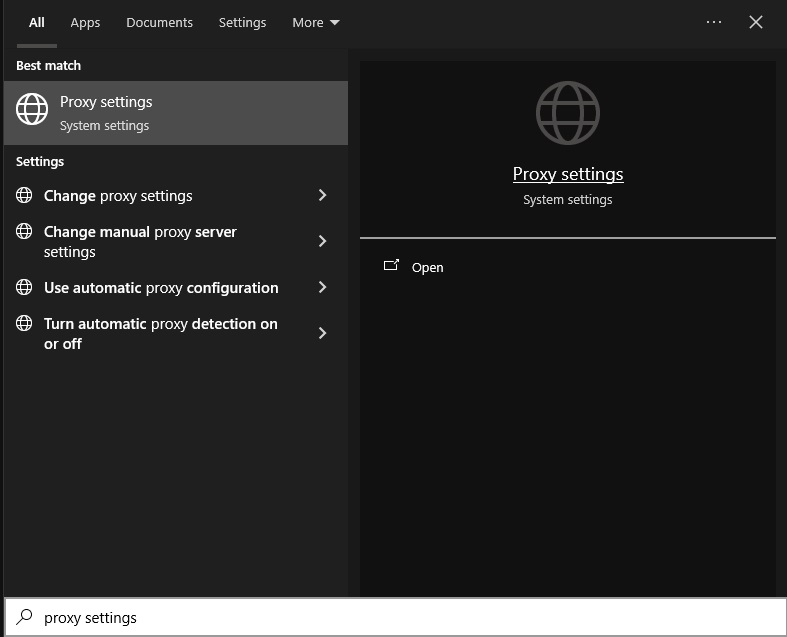
Task: Select the Change proxy settings result
Action: tap(176, 195)
